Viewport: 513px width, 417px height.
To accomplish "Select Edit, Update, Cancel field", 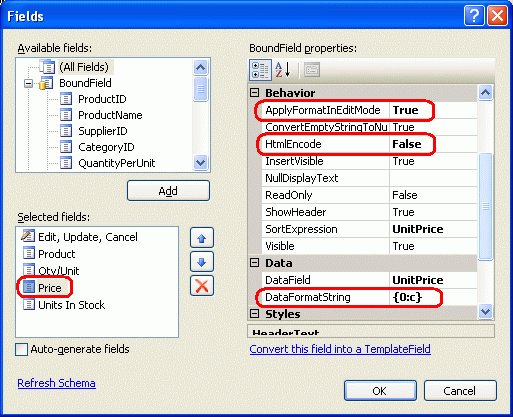I will [88, 237].
